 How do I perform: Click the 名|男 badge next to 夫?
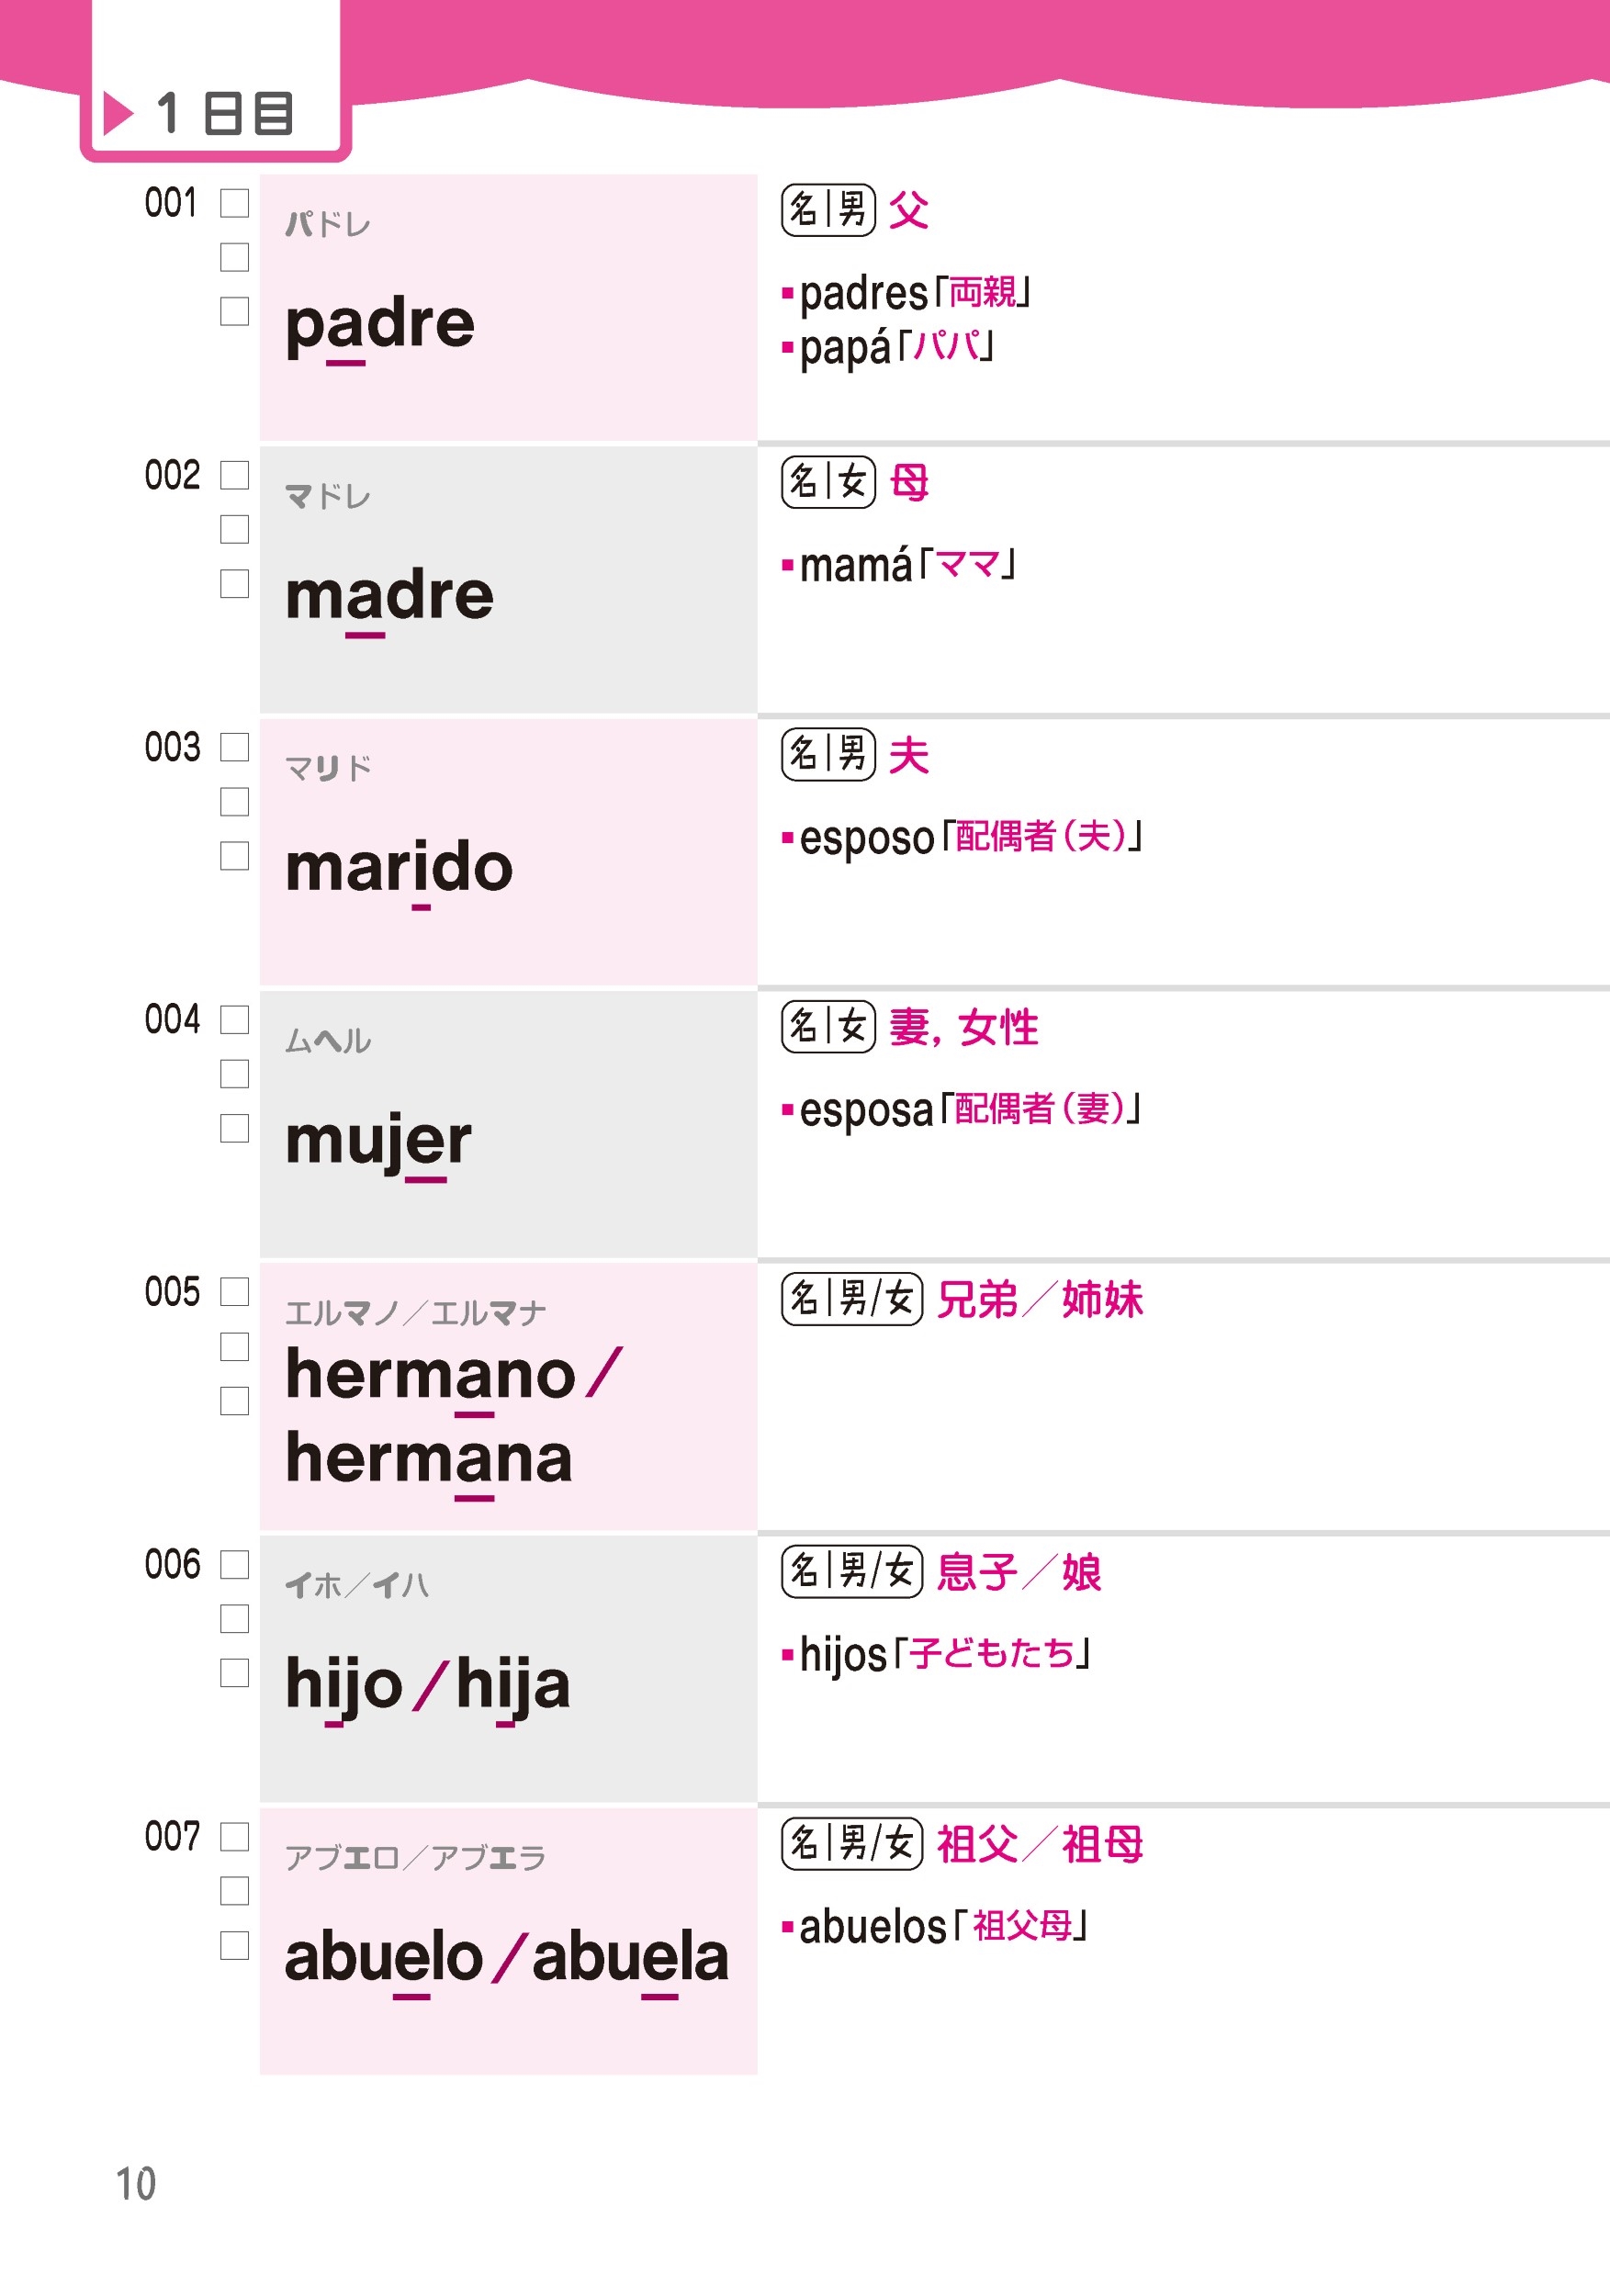tap(828, 754)
